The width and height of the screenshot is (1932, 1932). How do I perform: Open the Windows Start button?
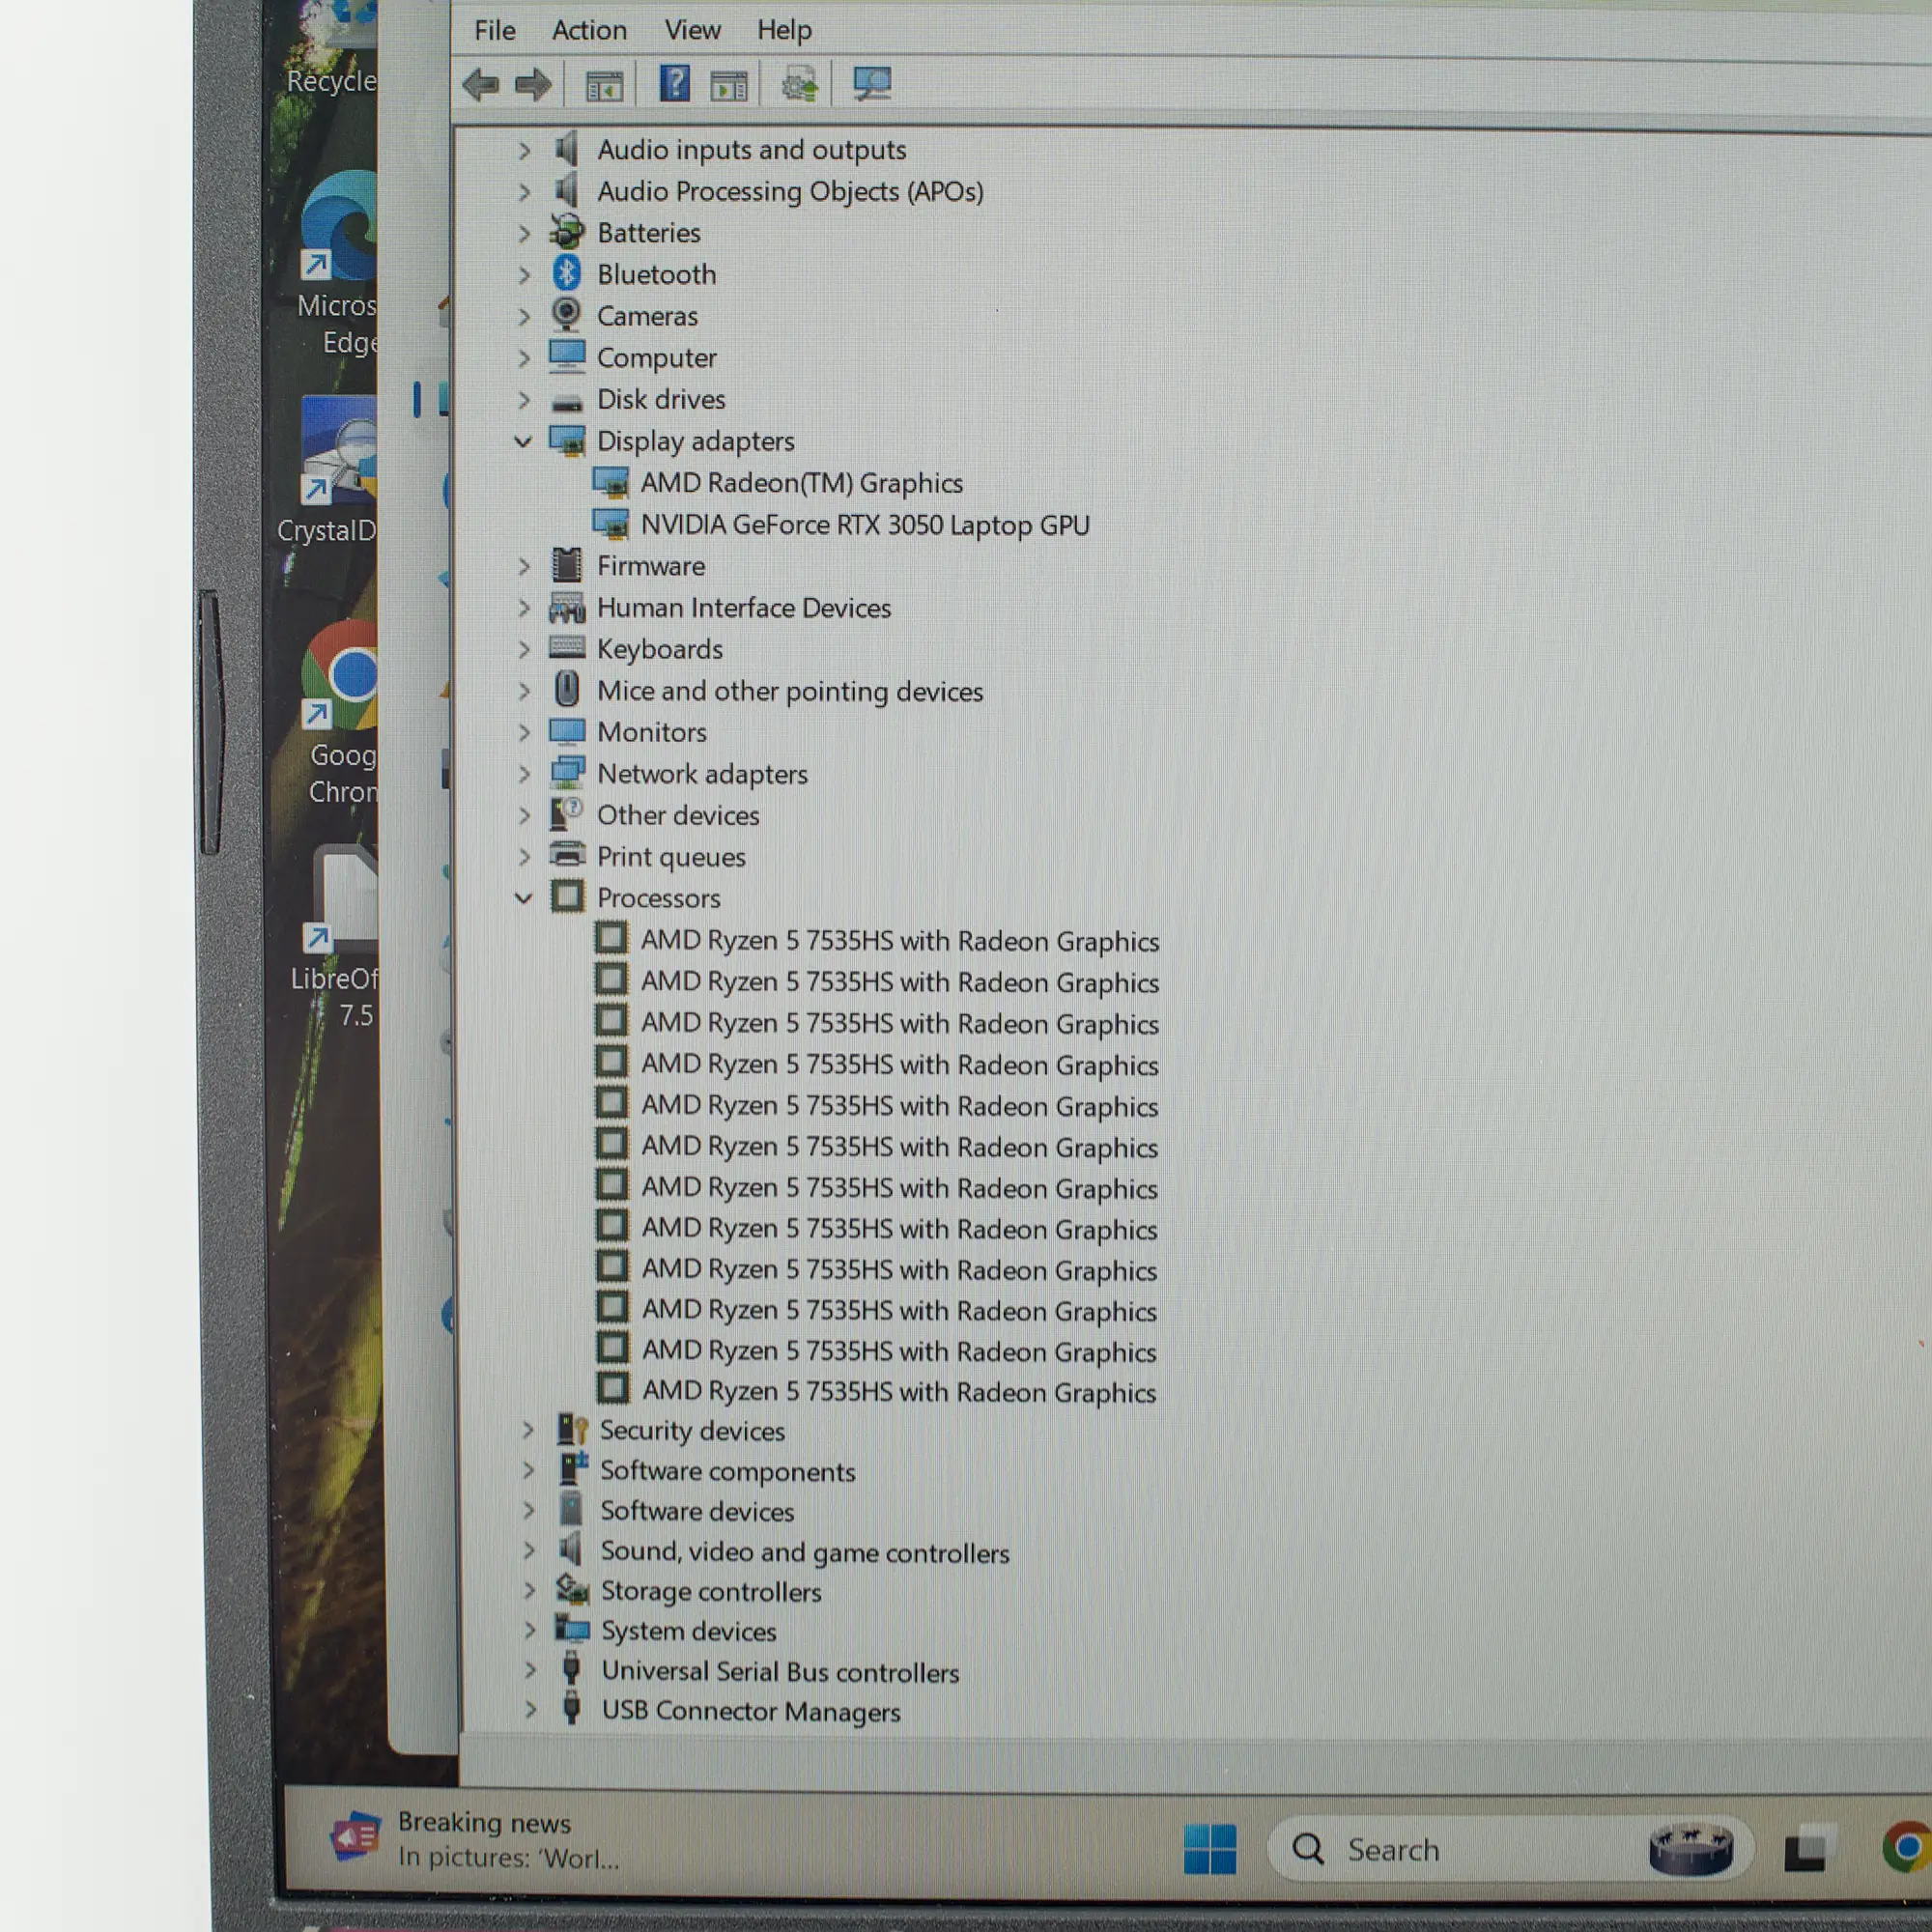point(1209,1849)
